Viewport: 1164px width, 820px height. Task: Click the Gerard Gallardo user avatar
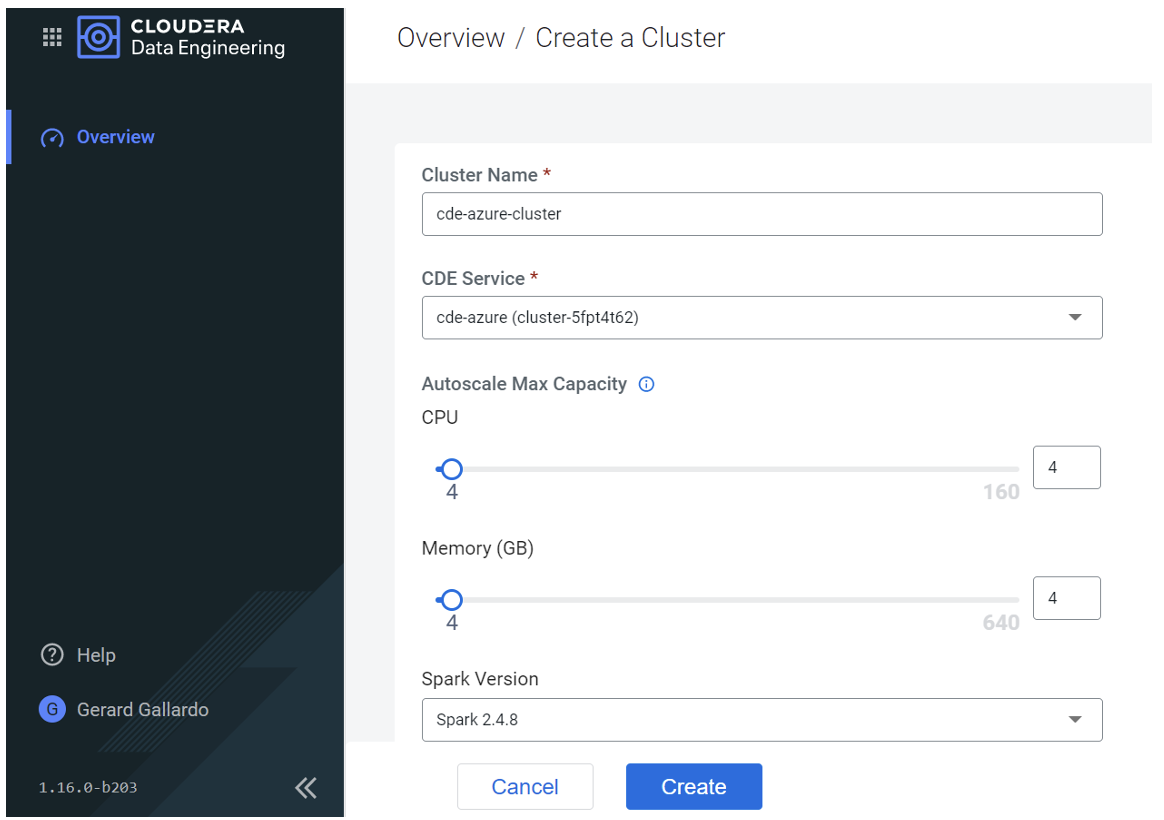[x=52, y=709]
